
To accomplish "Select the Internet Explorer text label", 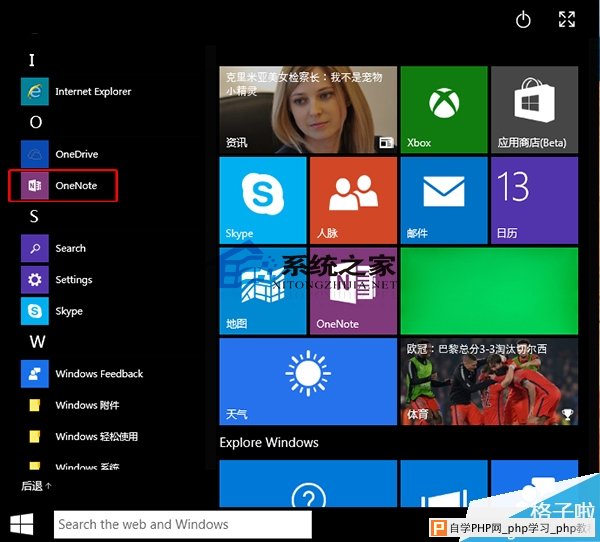I will [x=93, y=91].
